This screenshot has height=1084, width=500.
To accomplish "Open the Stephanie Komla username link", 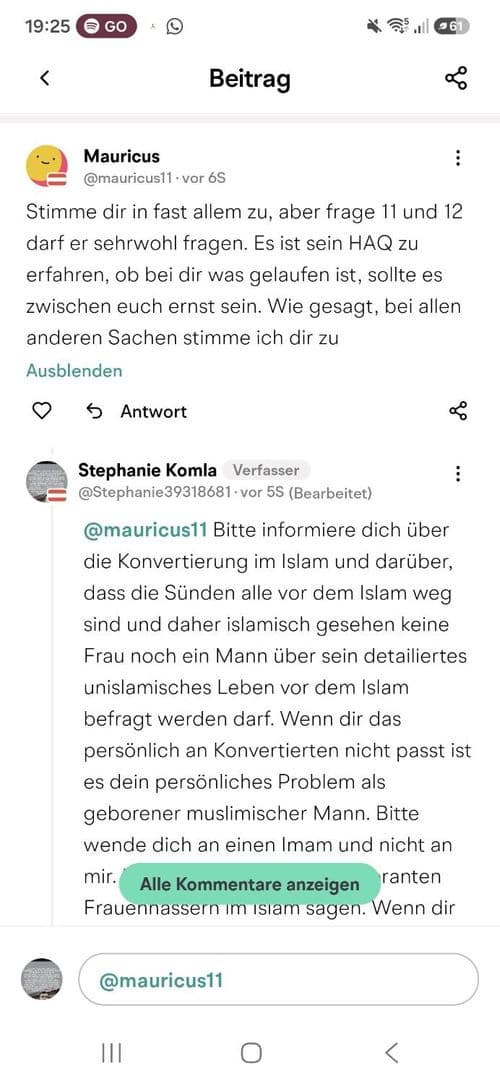I will pyautogui.click(x=147, y=471).
